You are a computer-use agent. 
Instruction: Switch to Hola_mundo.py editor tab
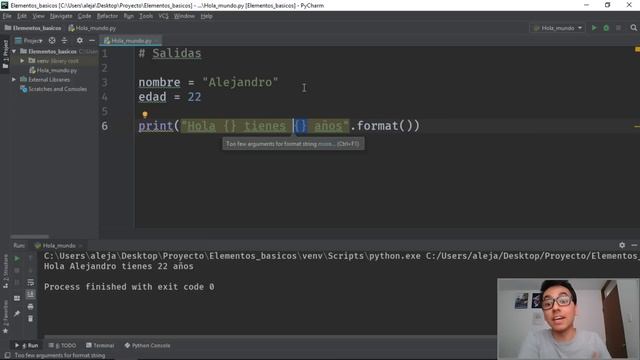tap(131, 40)
